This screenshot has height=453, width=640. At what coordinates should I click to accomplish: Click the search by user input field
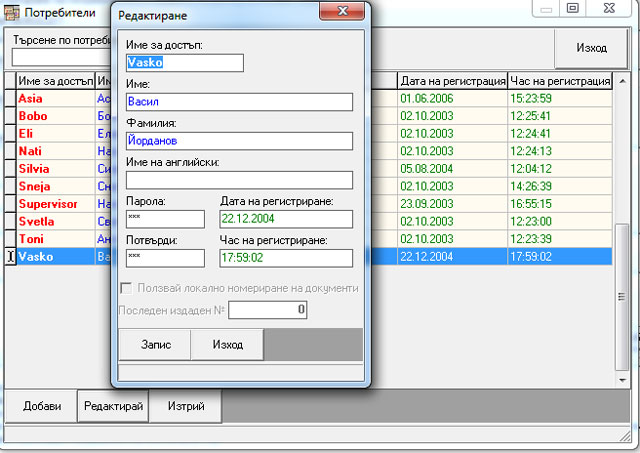(x=61, y=57)
